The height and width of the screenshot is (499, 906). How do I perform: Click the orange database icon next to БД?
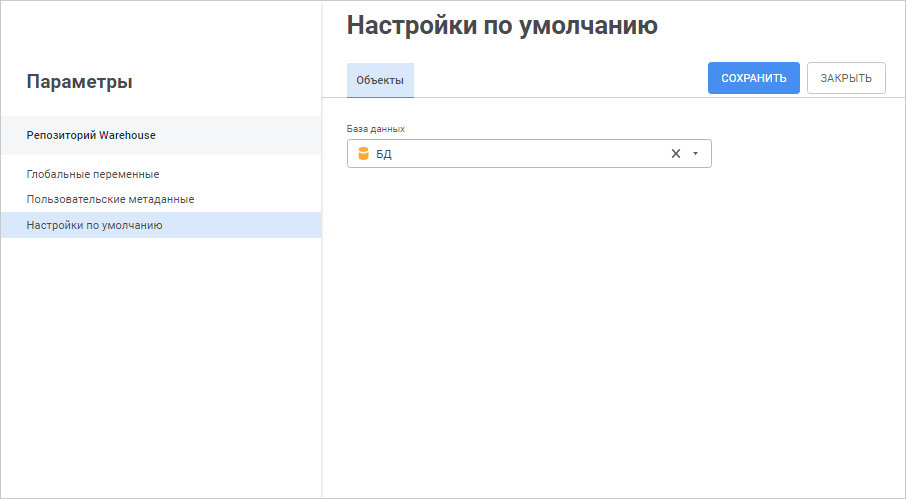pos(363,154)
